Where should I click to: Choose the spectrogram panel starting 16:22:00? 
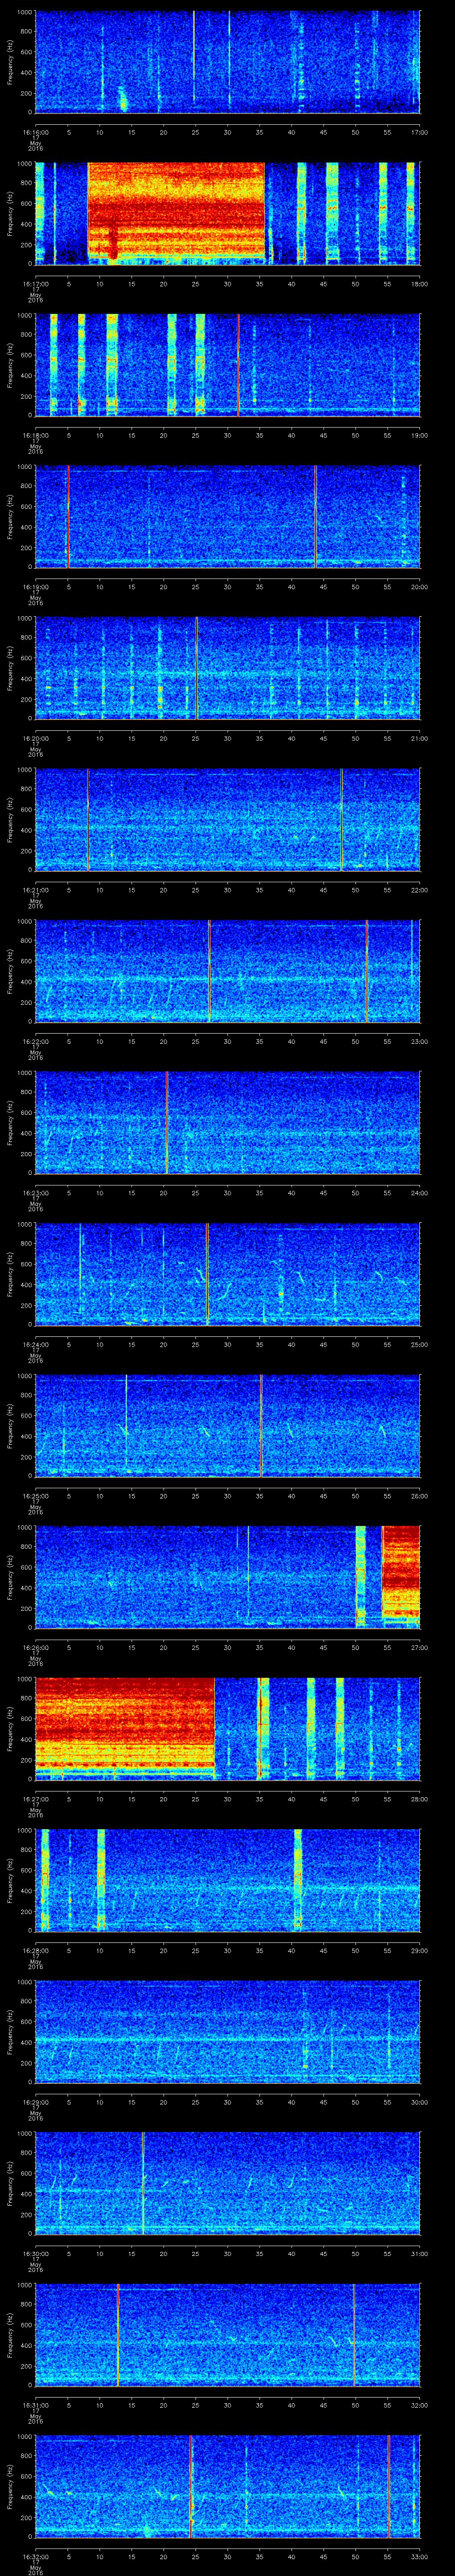pos(227,971)
